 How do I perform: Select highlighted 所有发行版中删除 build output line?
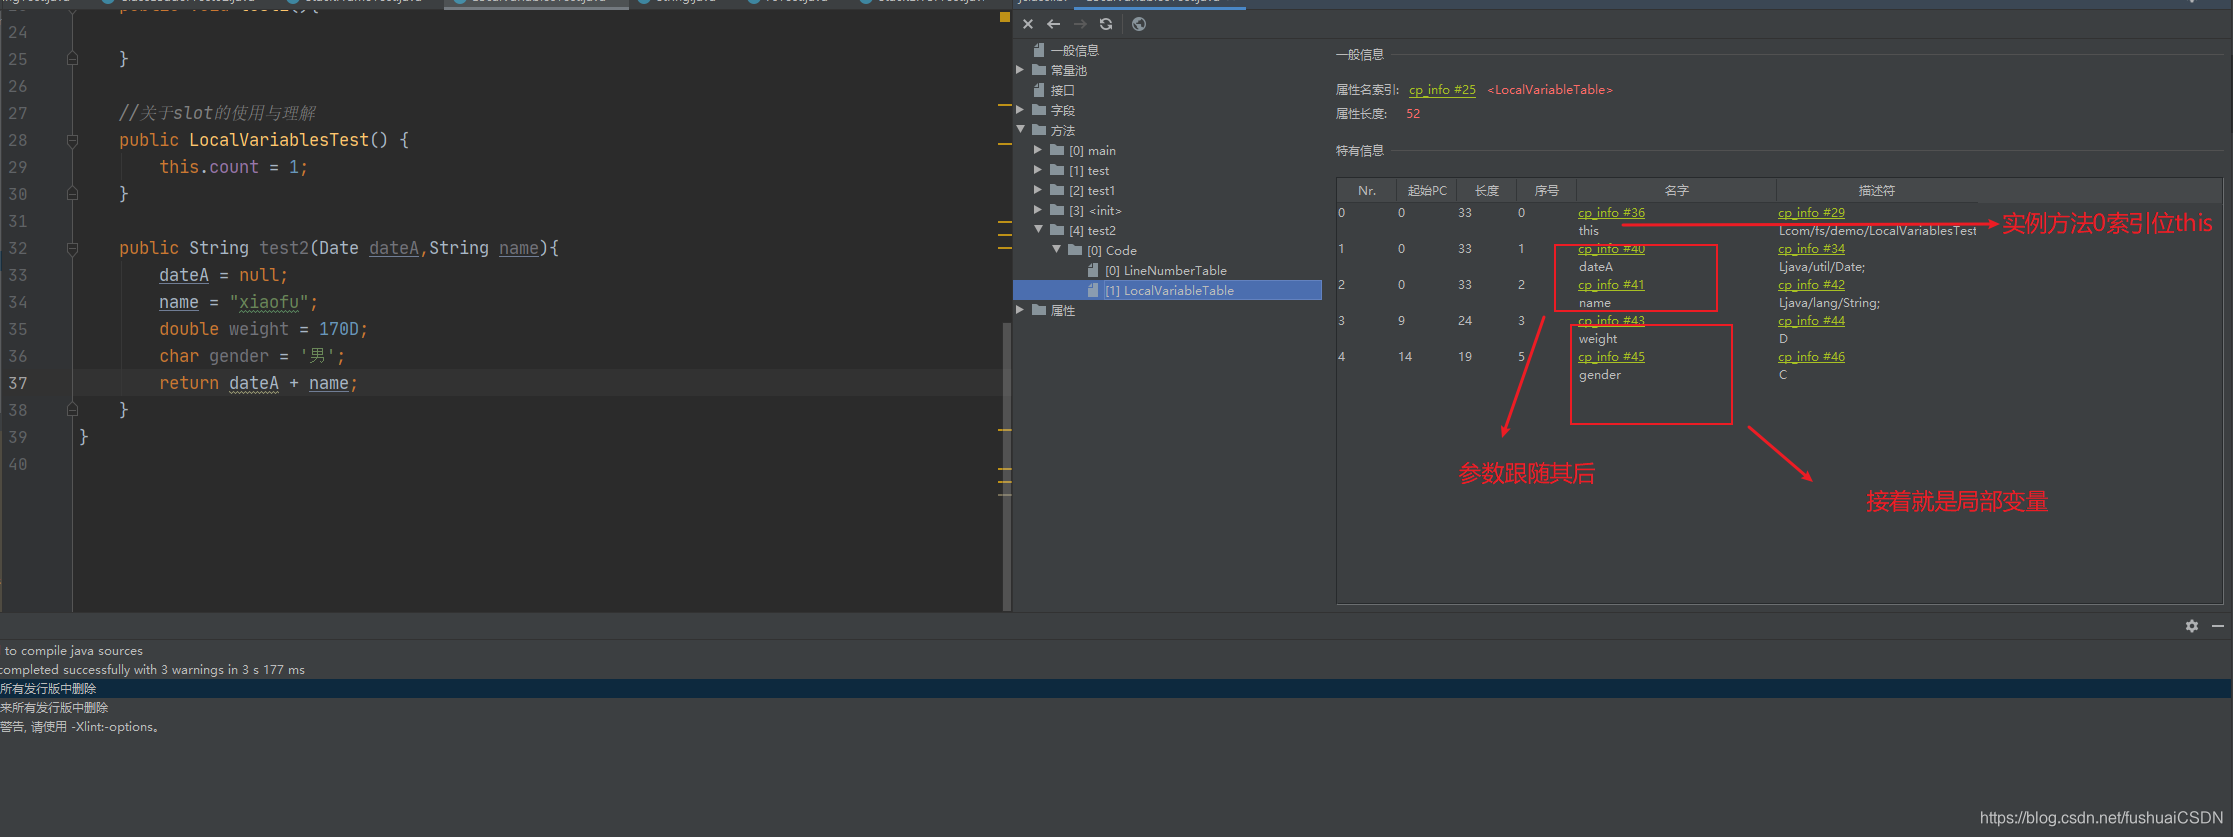(x=1115, y=689)
